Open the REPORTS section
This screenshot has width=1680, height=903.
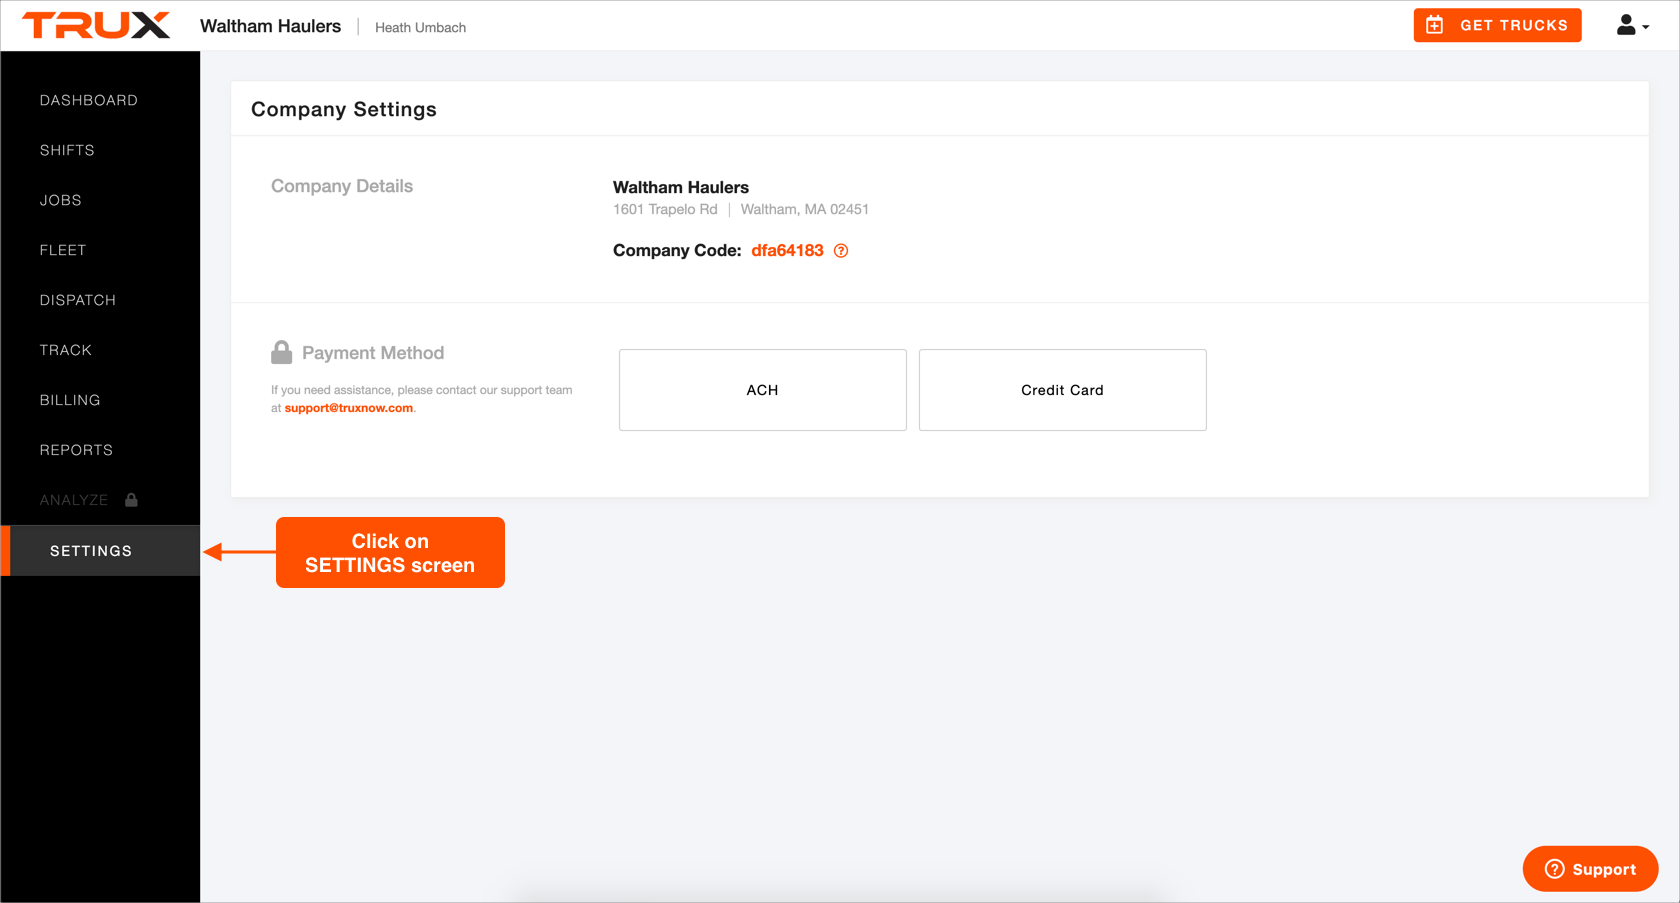(76, 450)
